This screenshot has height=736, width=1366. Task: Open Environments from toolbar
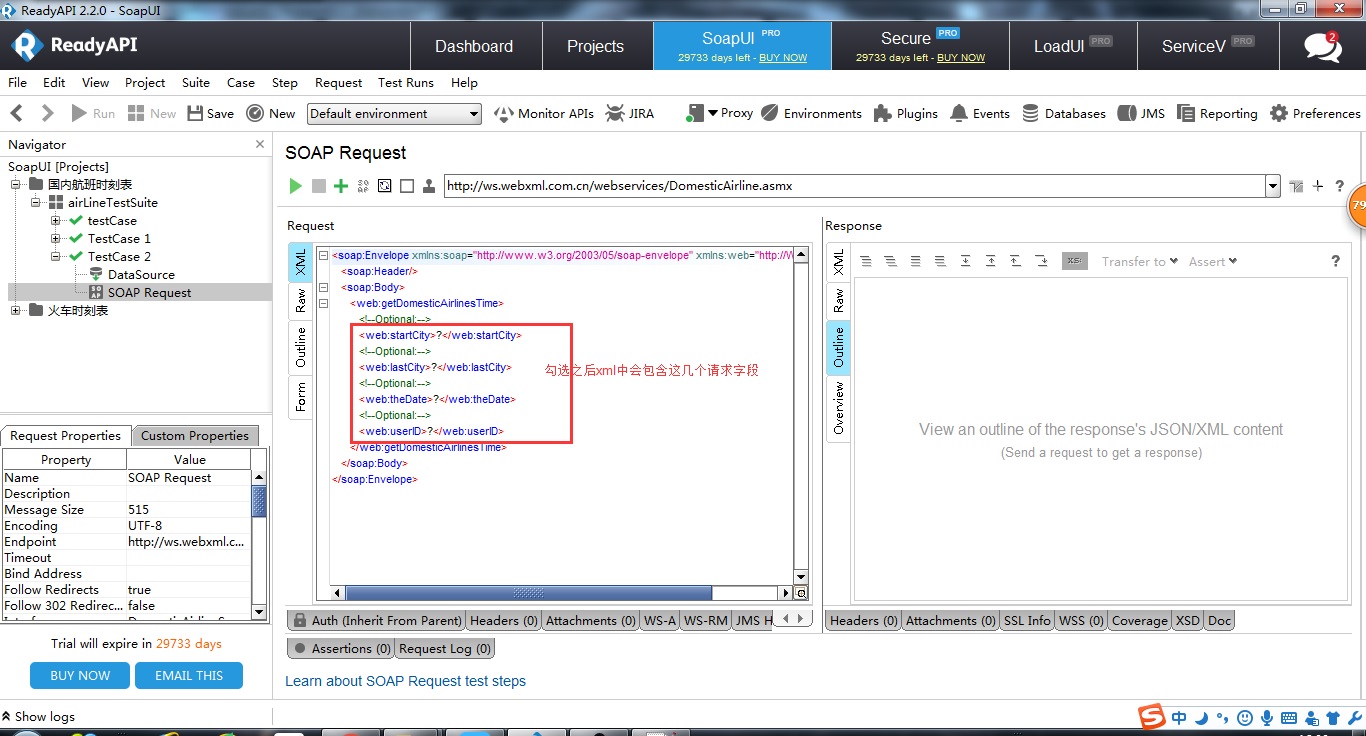point(811,113)
